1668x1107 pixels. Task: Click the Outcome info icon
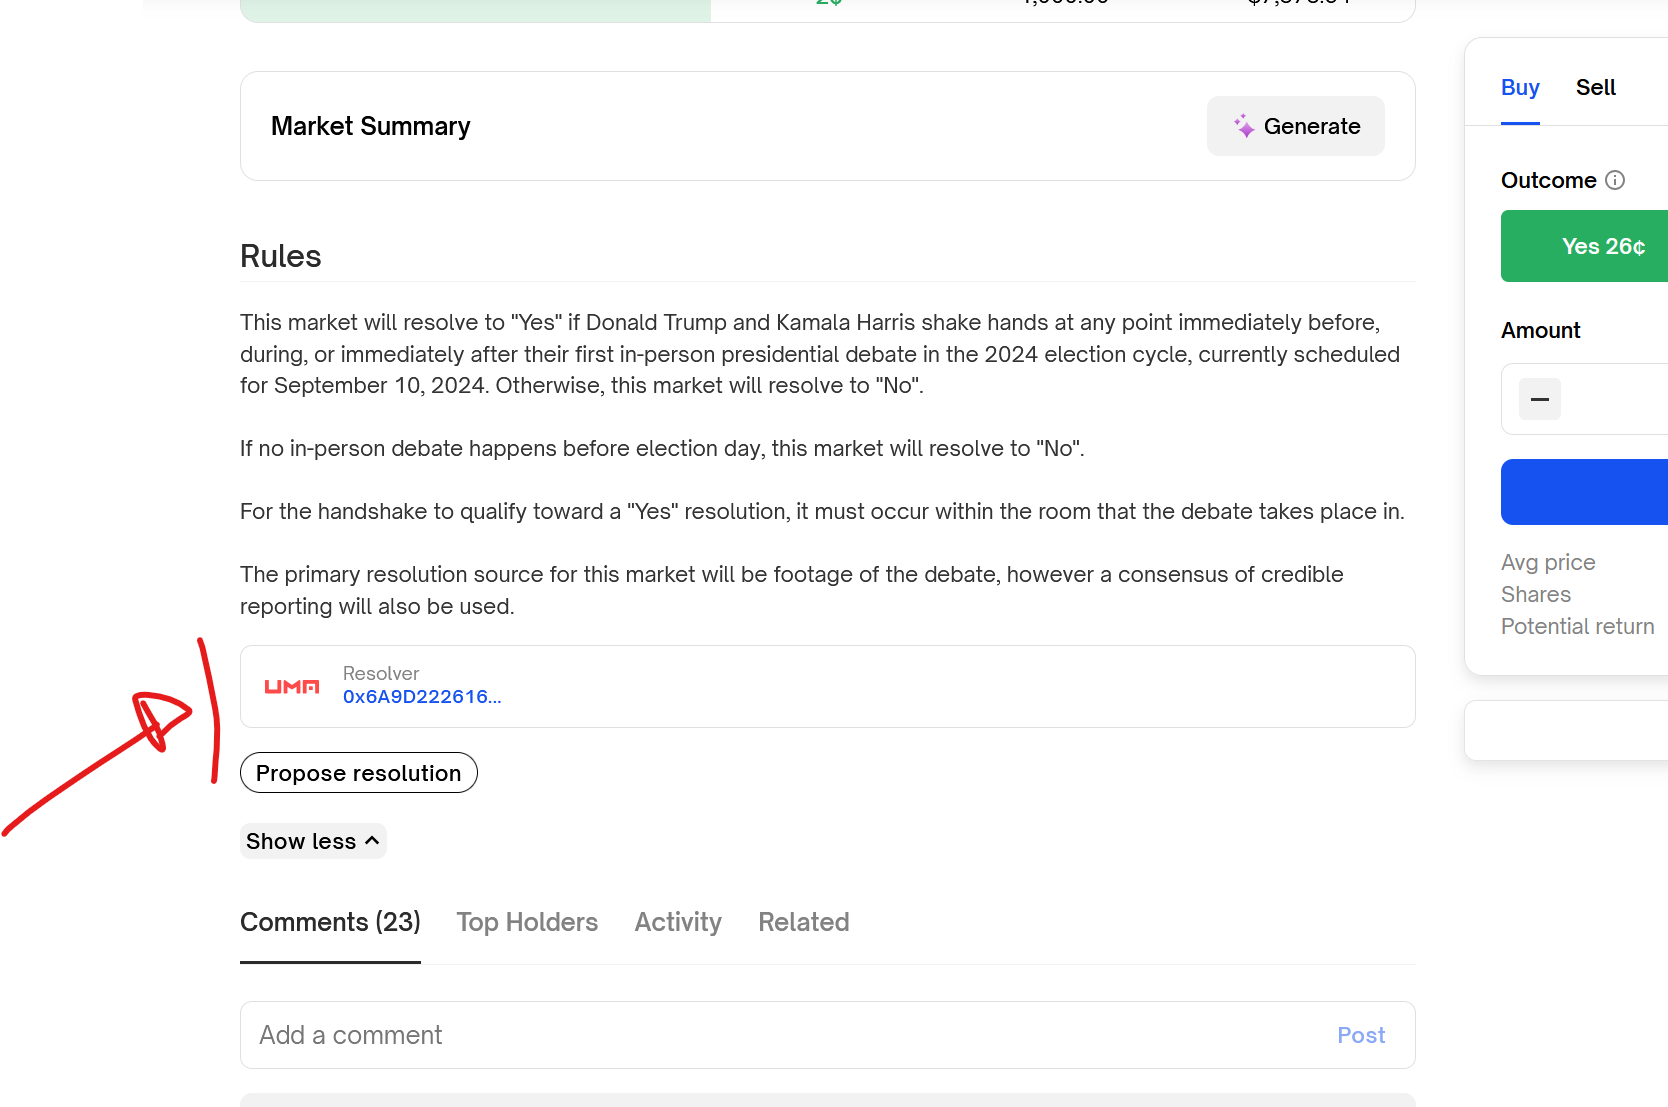point(1615,180)
